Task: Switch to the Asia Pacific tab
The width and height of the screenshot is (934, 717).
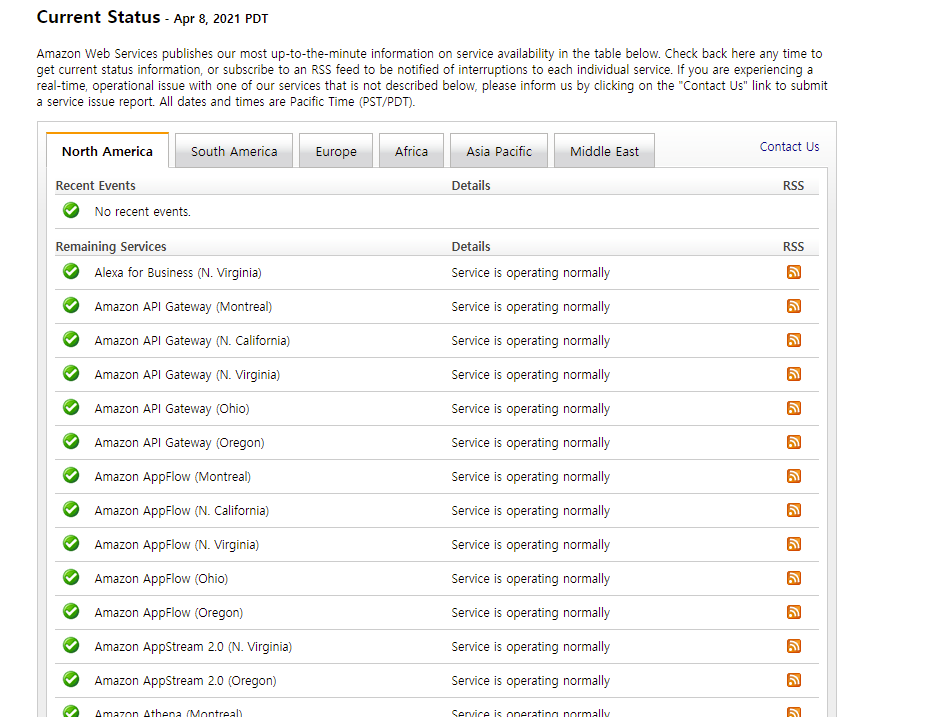Action: pos(499,151)
